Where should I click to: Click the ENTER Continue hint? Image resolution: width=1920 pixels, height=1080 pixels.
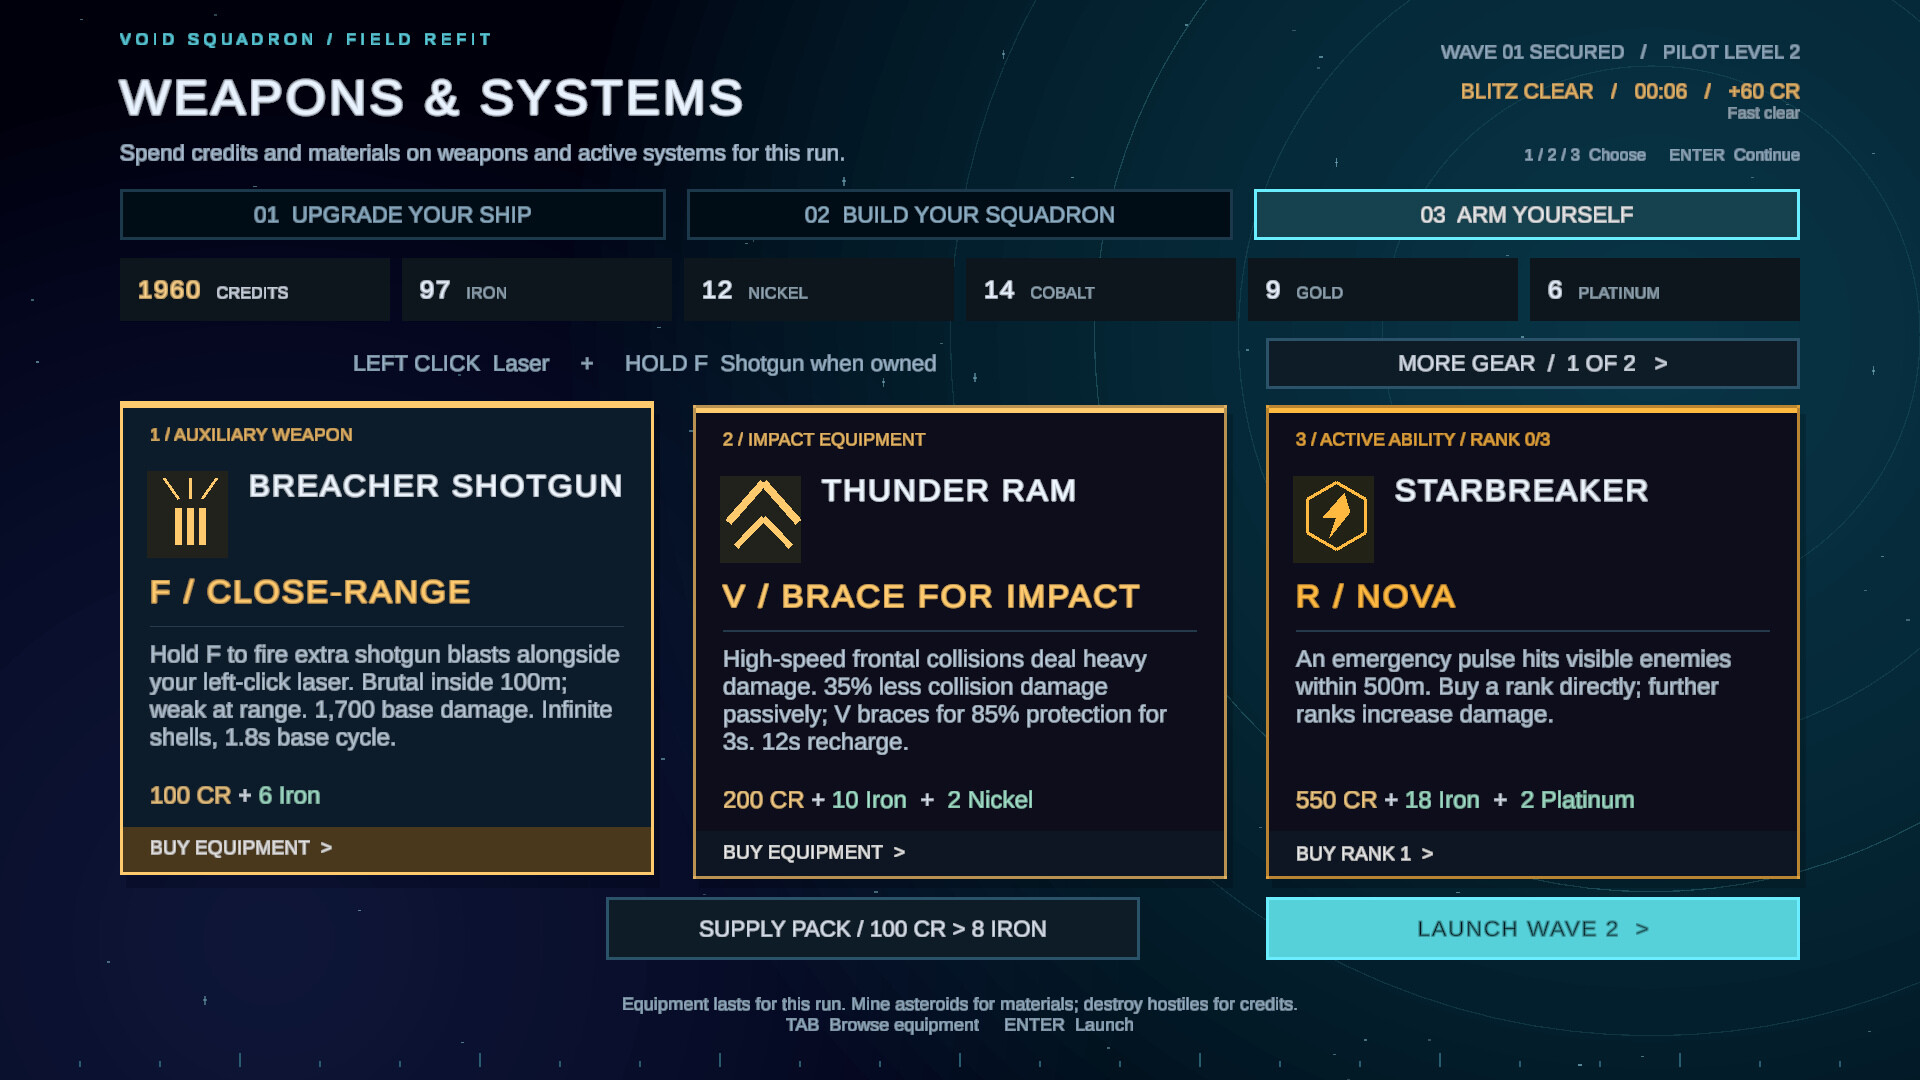pos(1734,155)
